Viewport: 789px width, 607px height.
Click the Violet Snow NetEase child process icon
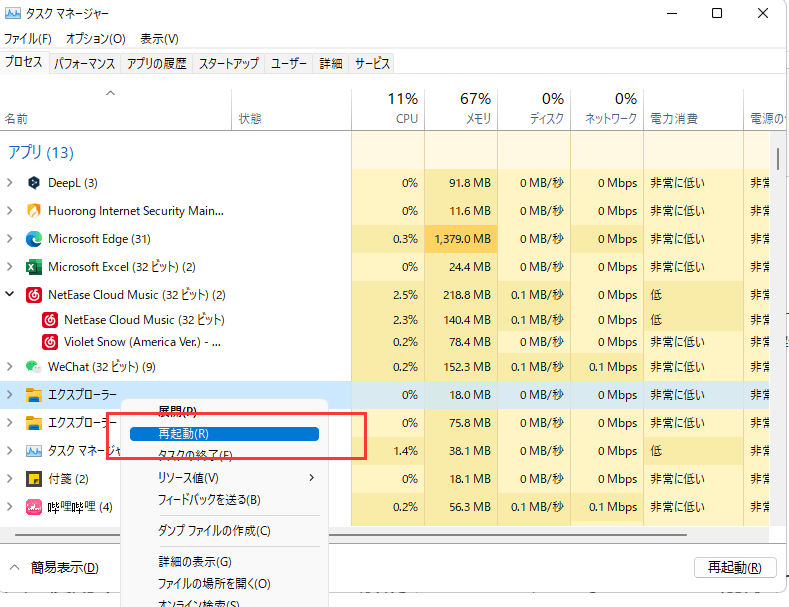(50, 341)
